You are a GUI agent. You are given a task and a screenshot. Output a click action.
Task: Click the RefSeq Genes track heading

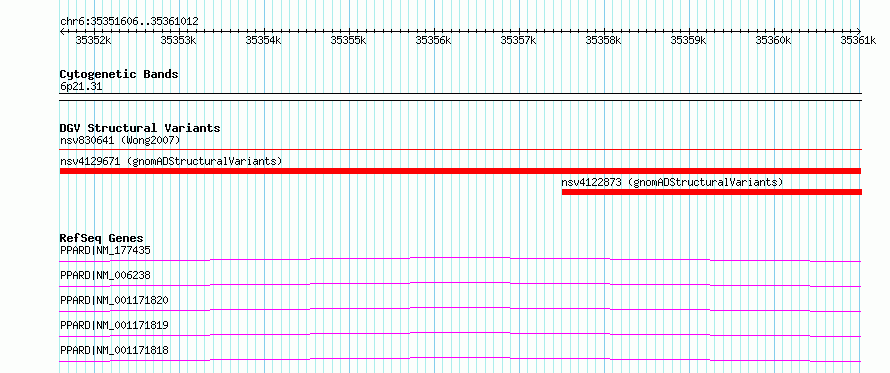102,238
